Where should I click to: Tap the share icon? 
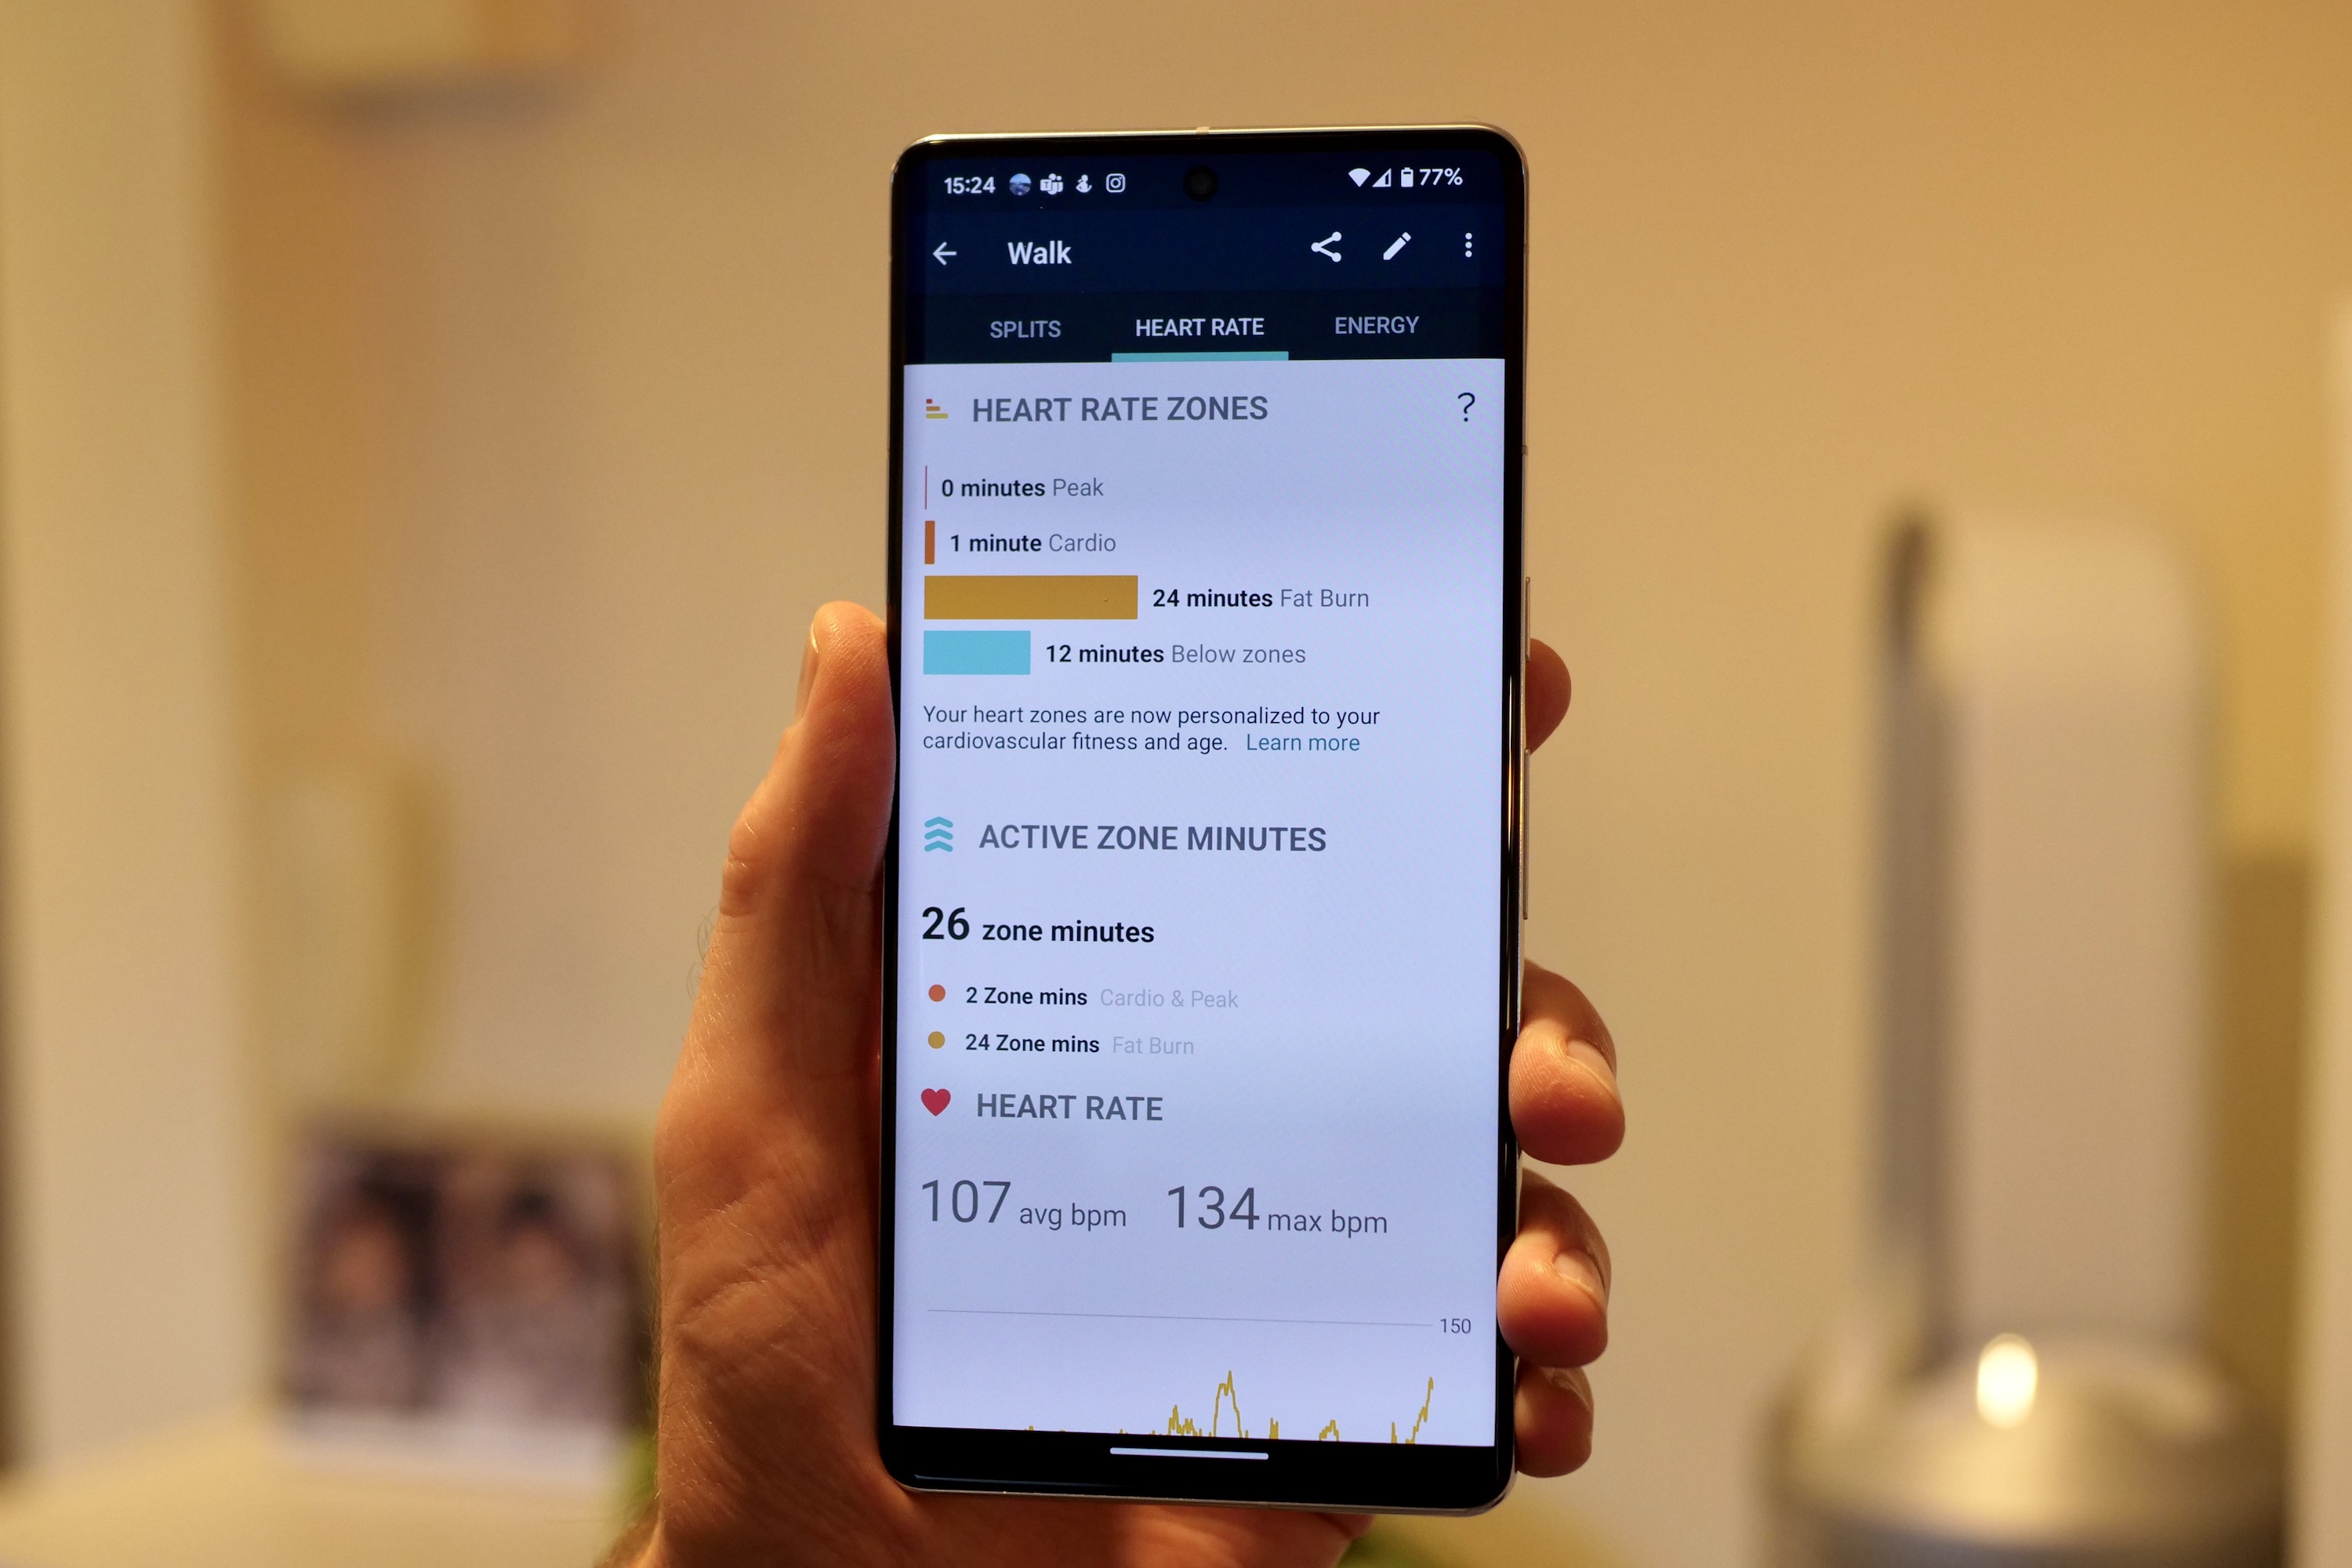[x=1325, y=247]
